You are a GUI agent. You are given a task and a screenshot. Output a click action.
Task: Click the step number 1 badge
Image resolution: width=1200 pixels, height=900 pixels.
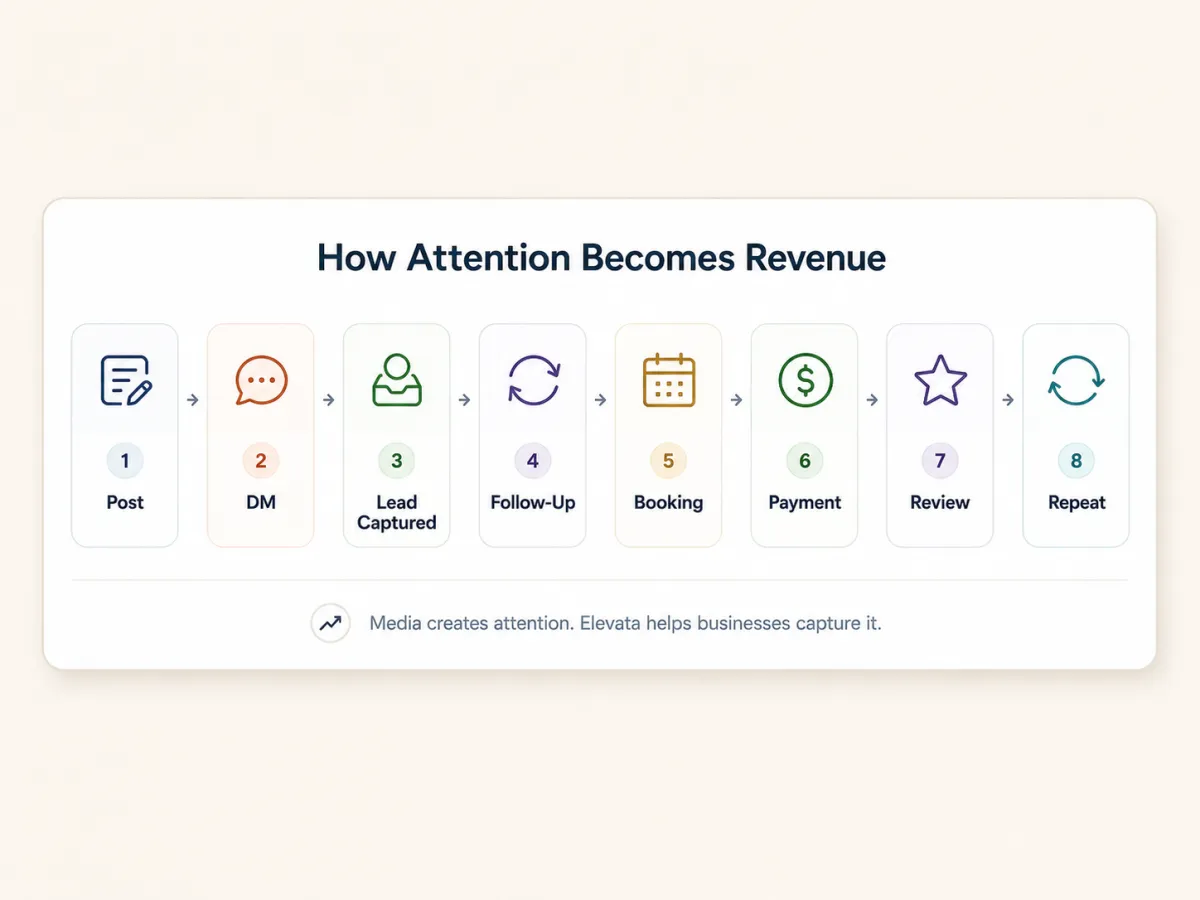[125, 461]
